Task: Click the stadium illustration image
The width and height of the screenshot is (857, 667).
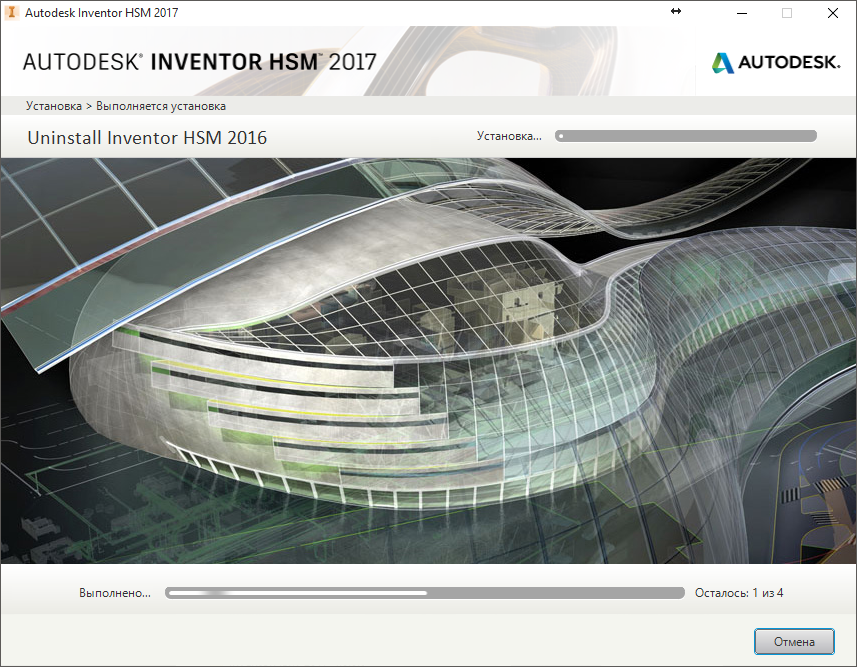Action: (428, 361)
